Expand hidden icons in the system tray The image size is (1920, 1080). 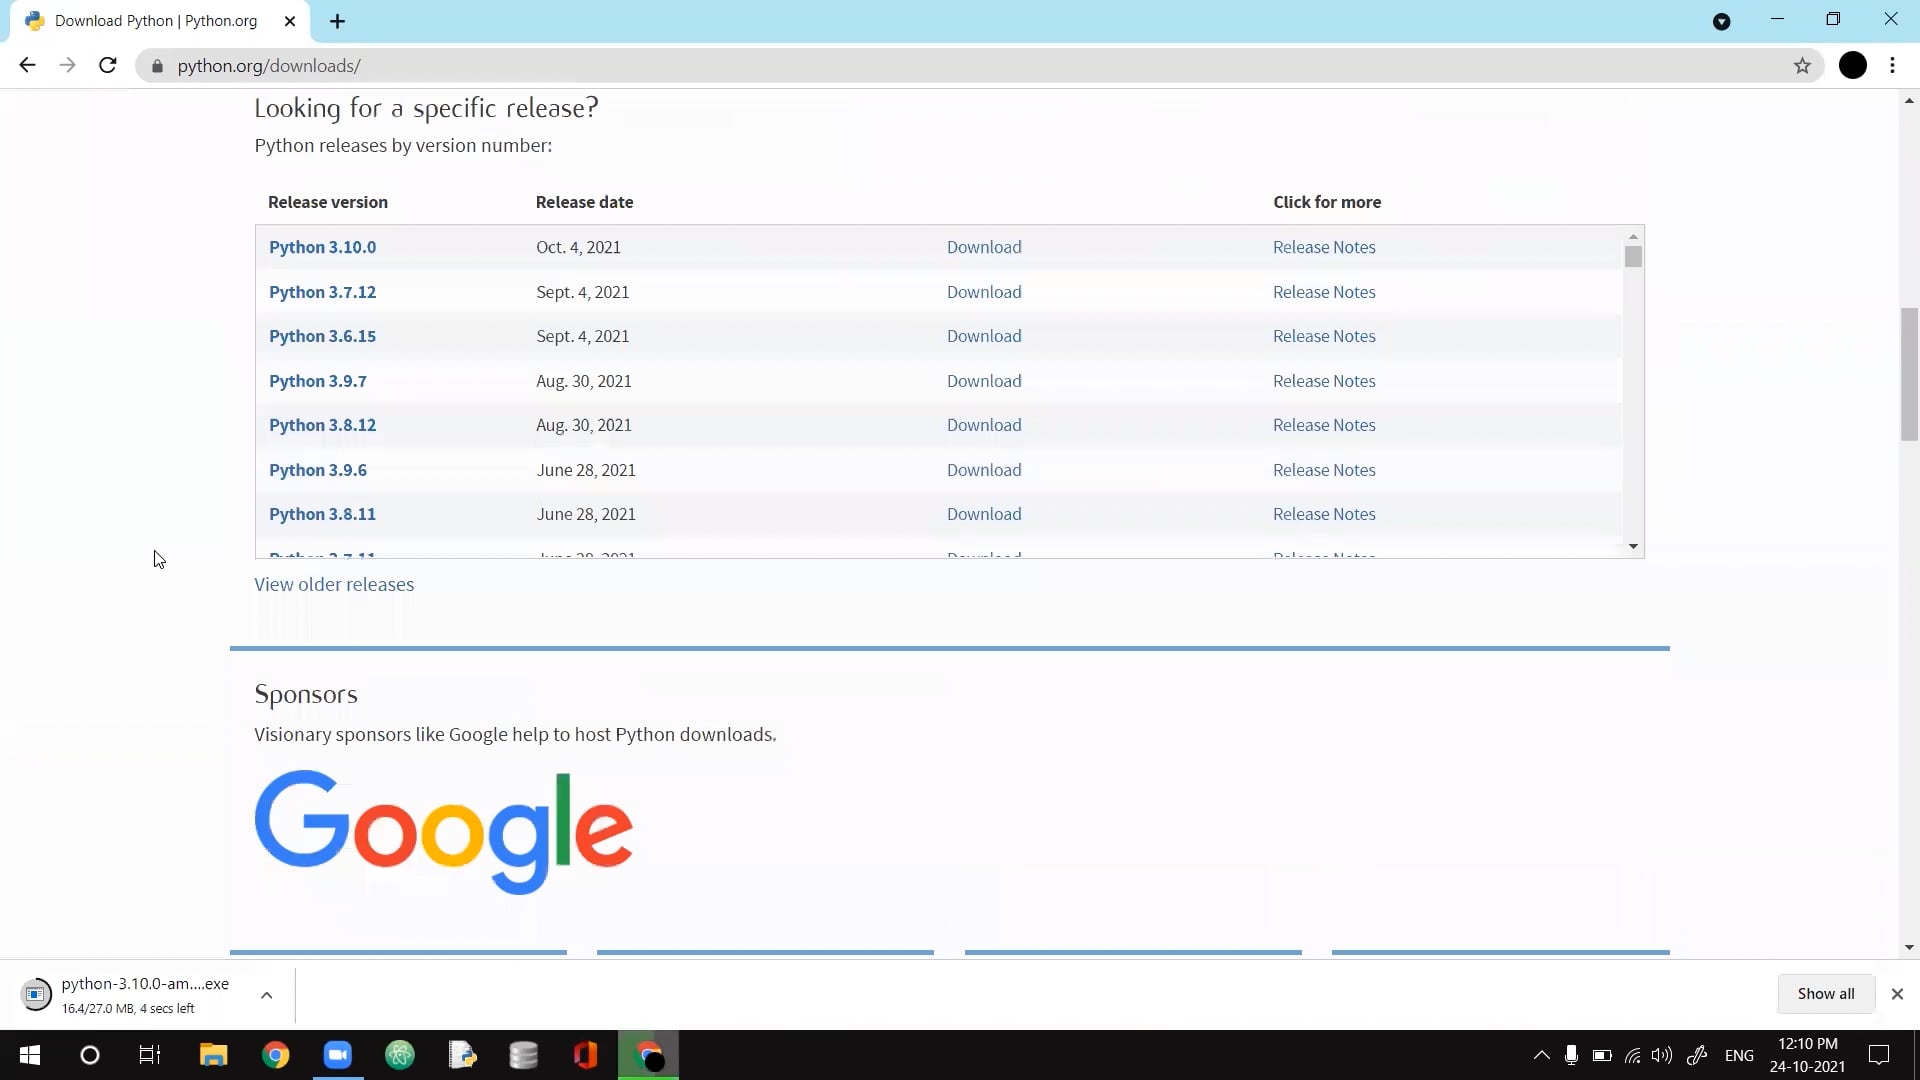(x=1541, y=1055)
